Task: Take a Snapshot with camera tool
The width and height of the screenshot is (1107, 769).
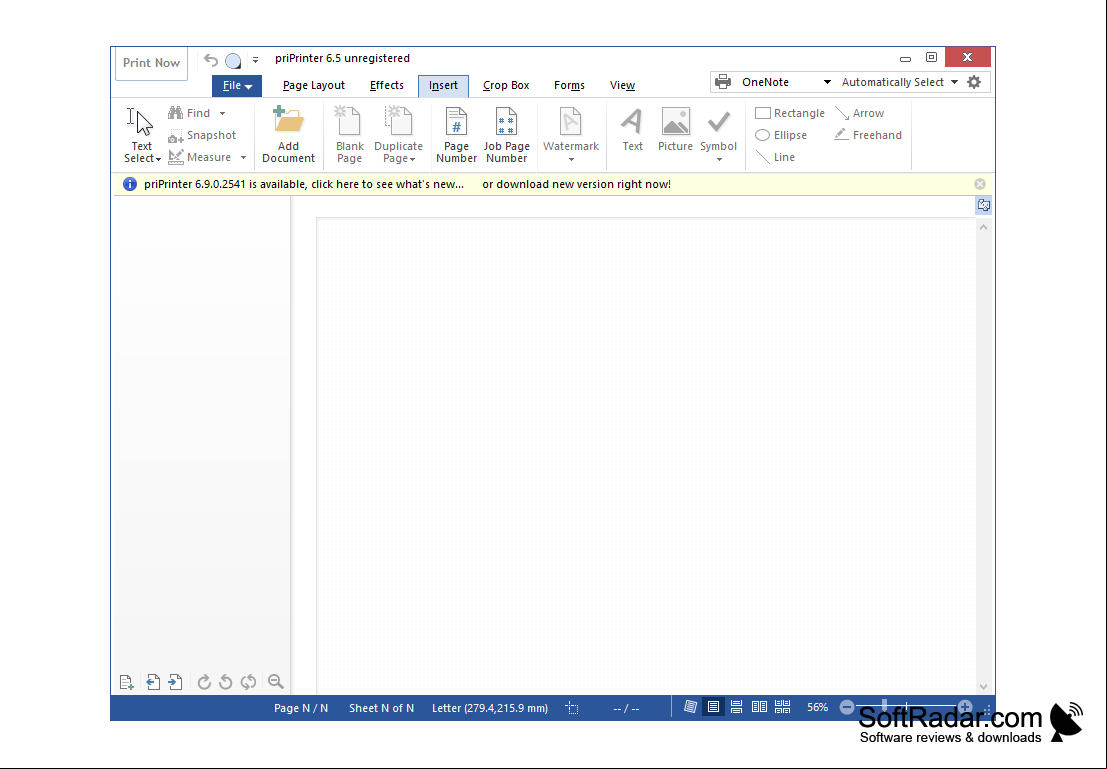Action: (x=202, y=135)
